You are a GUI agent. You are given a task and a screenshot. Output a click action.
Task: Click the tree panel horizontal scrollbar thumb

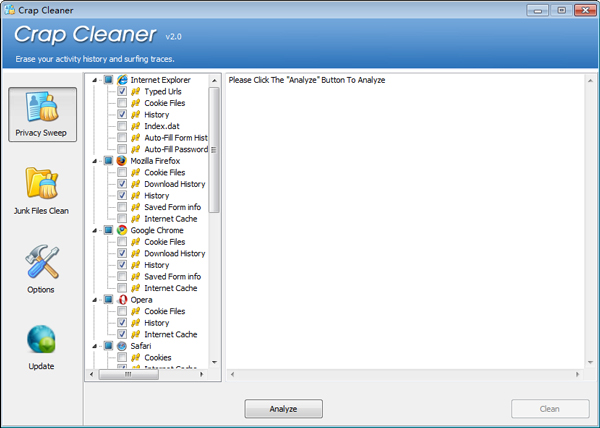tap(128, 374)
